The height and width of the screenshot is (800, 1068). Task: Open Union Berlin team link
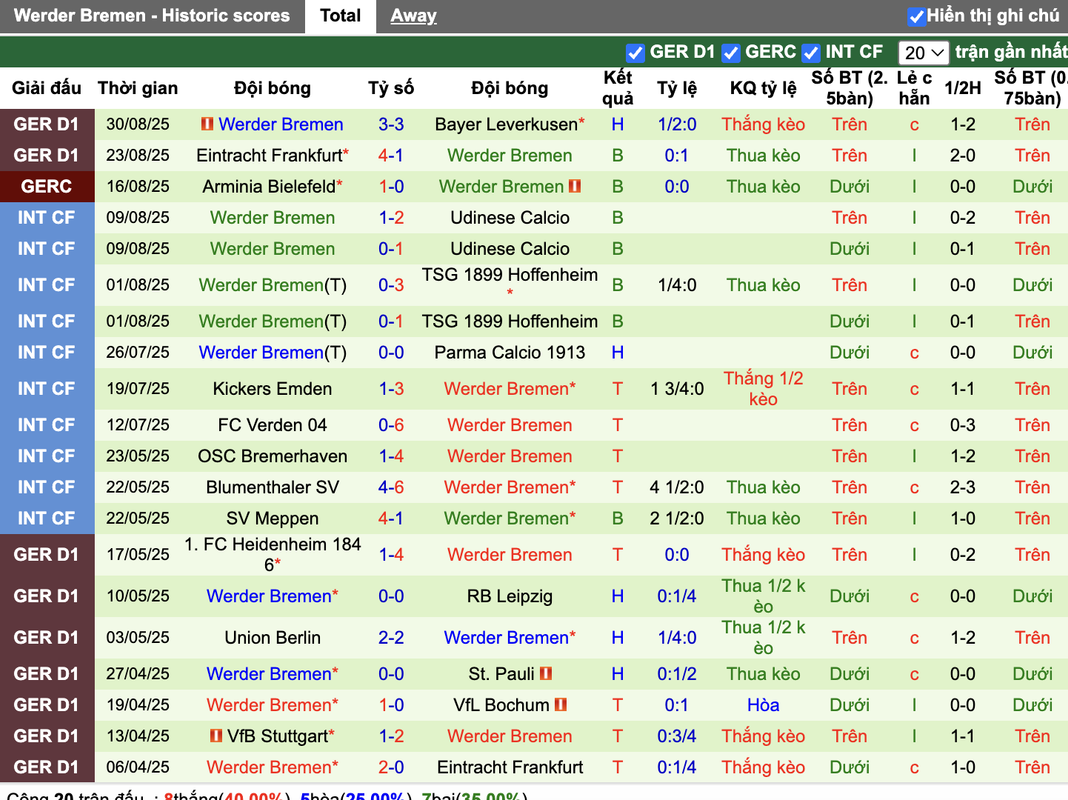[x=272, y=638]
